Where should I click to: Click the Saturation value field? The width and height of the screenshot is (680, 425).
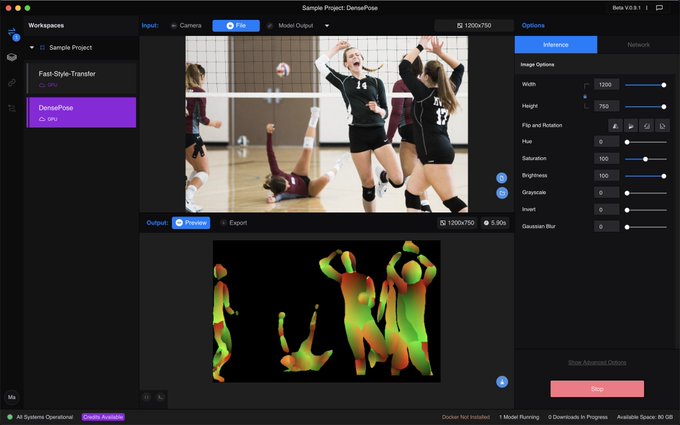coord(606,159)
